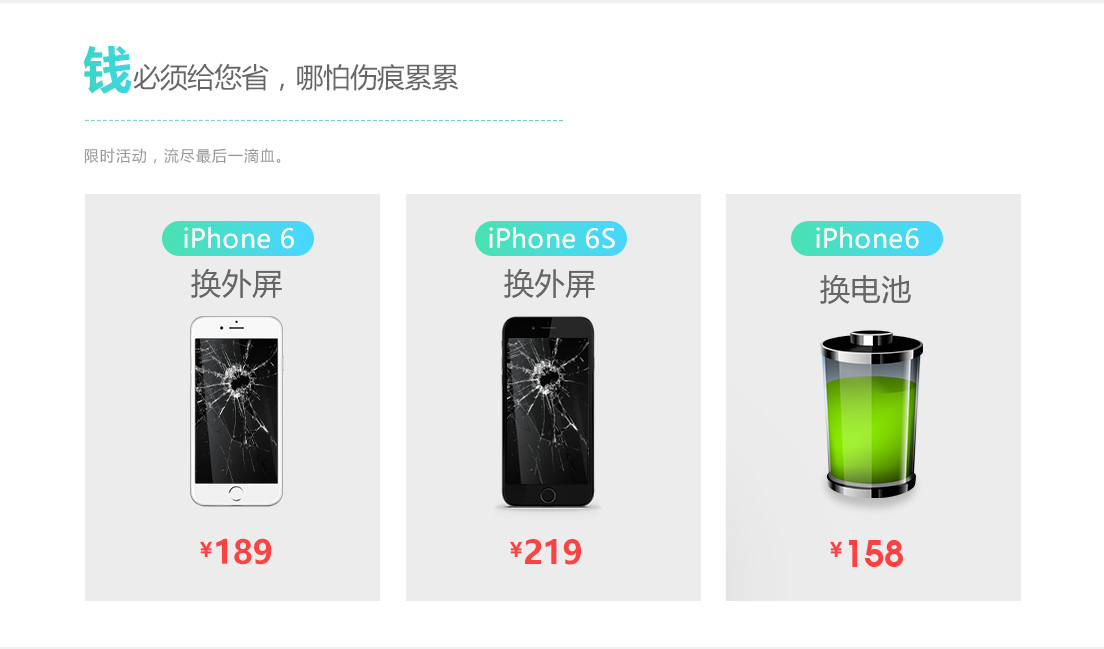Select the iPhone 6S badge
The height and width of the screenshot is (649, 1104).
pos(551,239)
